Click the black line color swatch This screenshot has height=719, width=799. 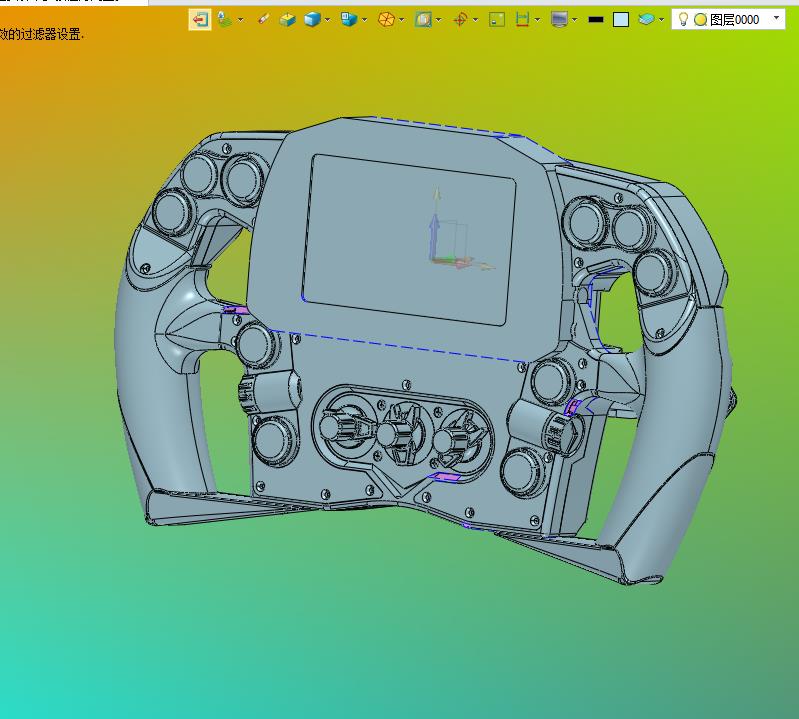(x=596, y=19)
